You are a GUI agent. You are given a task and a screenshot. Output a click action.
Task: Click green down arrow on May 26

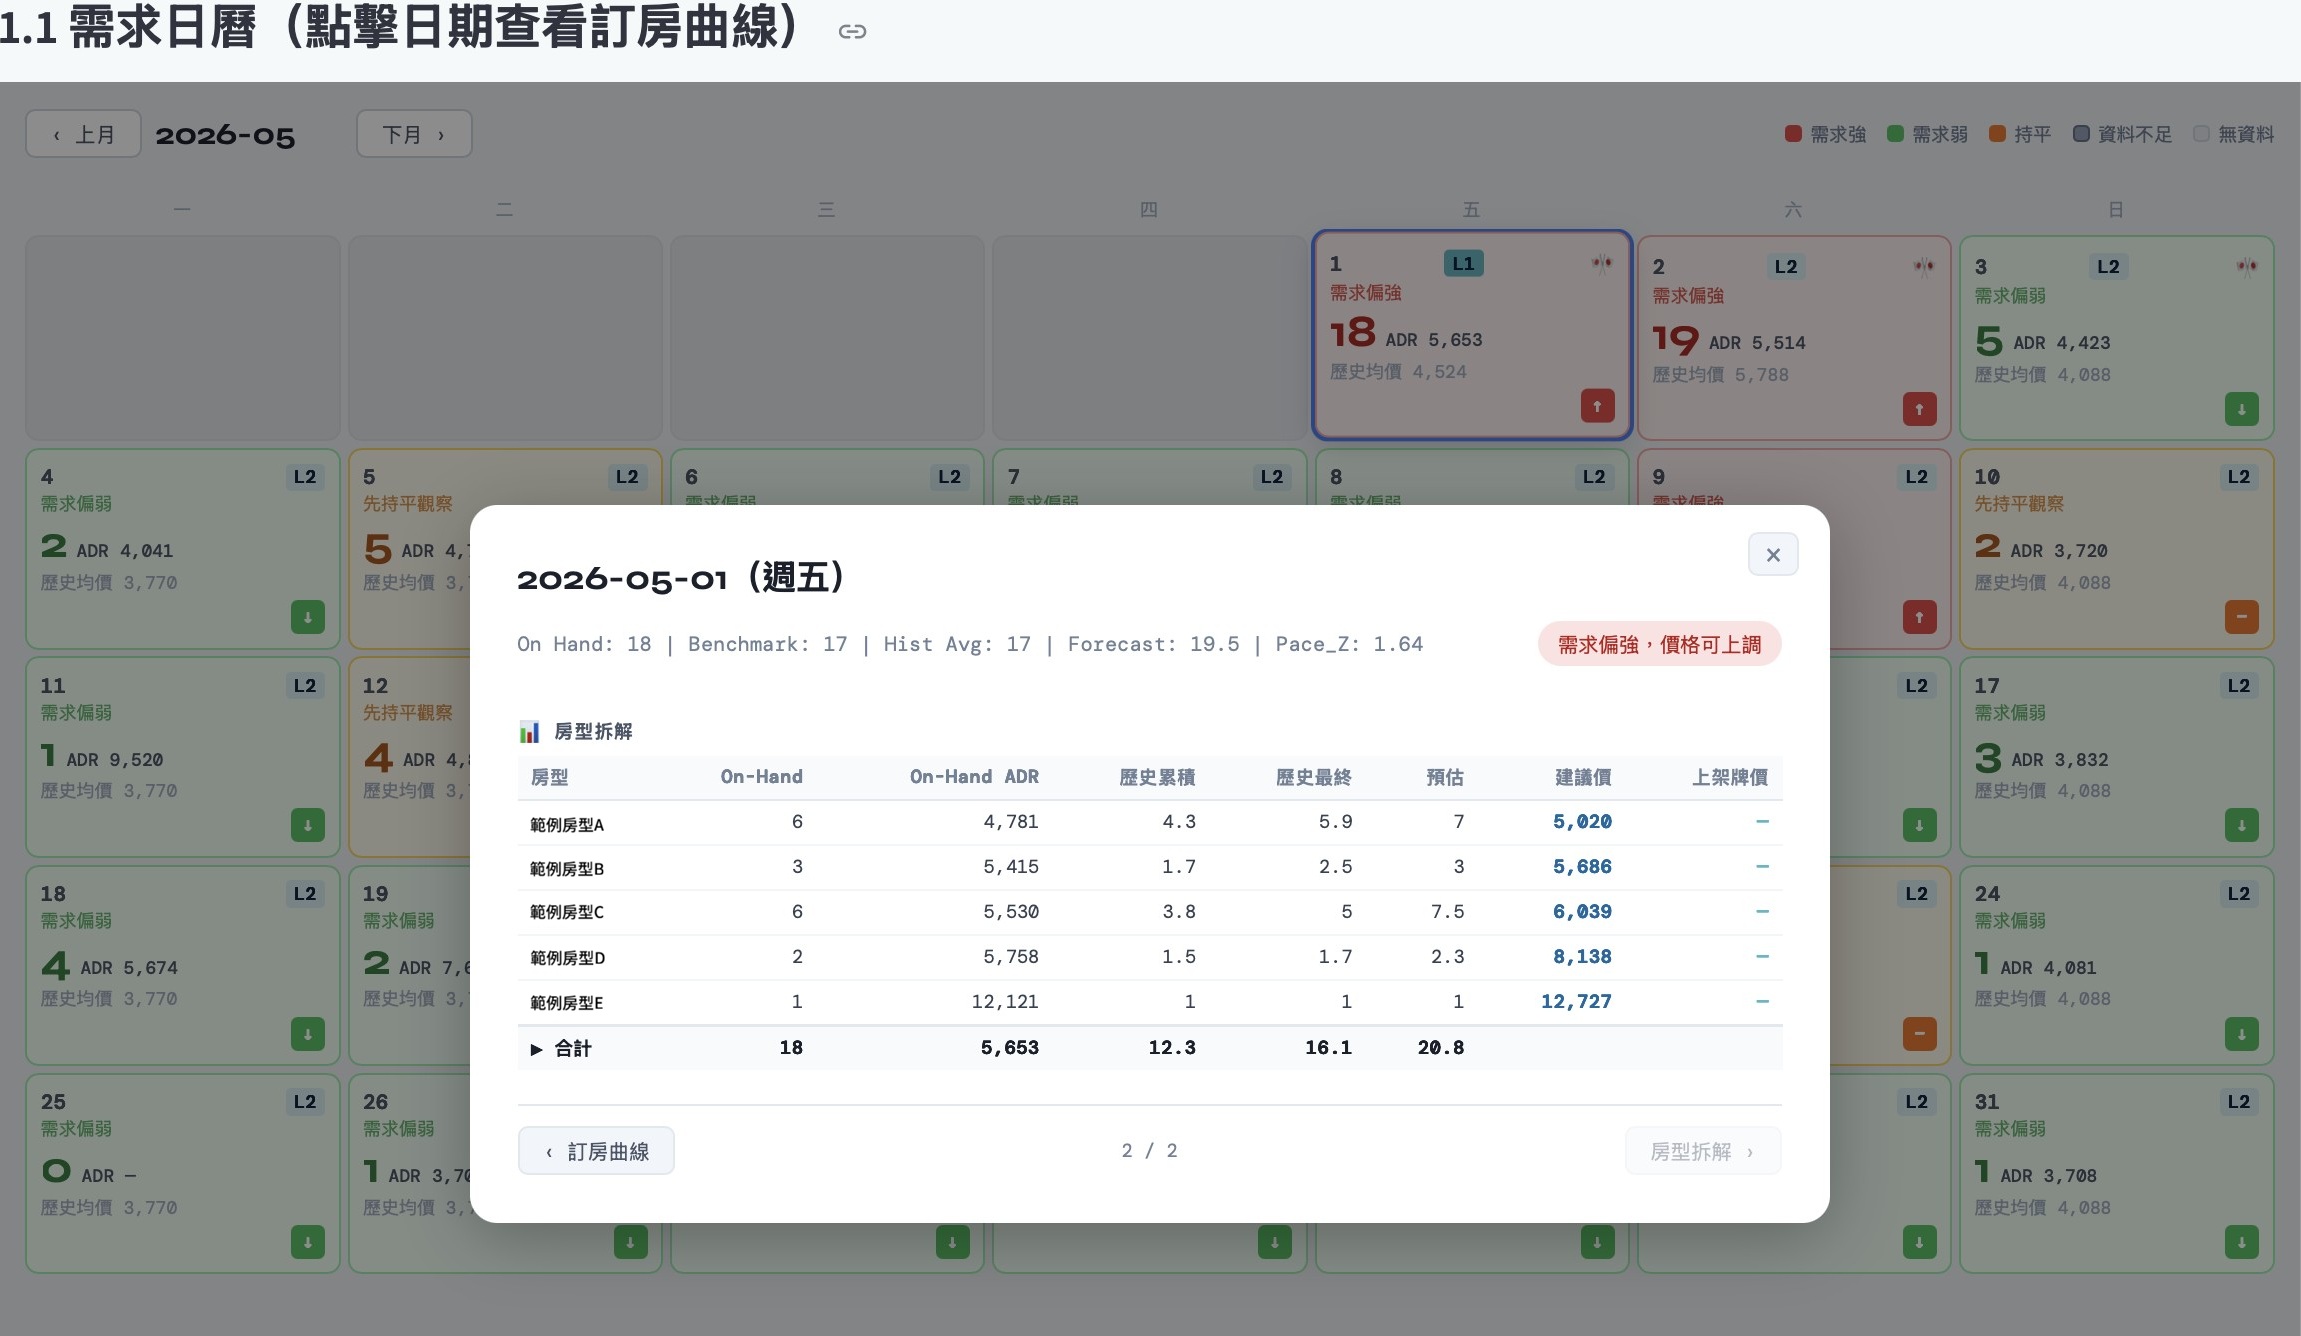pyautogui.click(x=630, y=1242)
